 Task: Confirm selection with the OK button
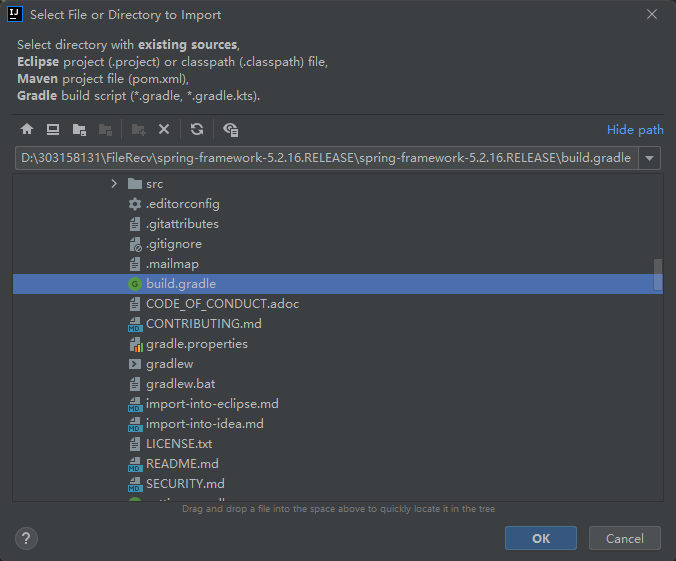coord(541,538)
